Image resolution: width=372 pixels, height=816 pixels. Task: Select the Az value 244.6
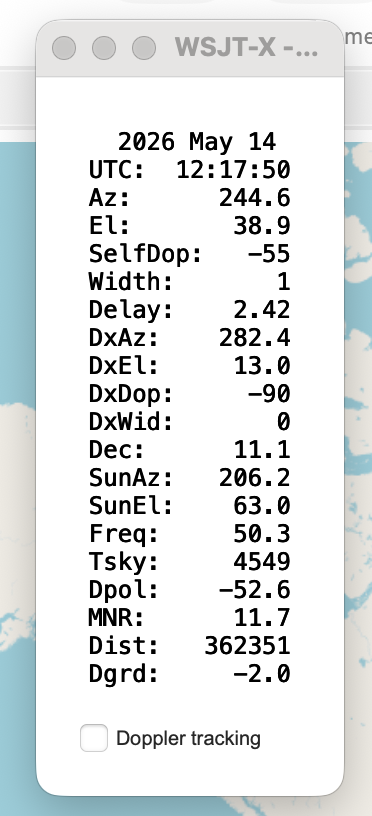point(254,198)
